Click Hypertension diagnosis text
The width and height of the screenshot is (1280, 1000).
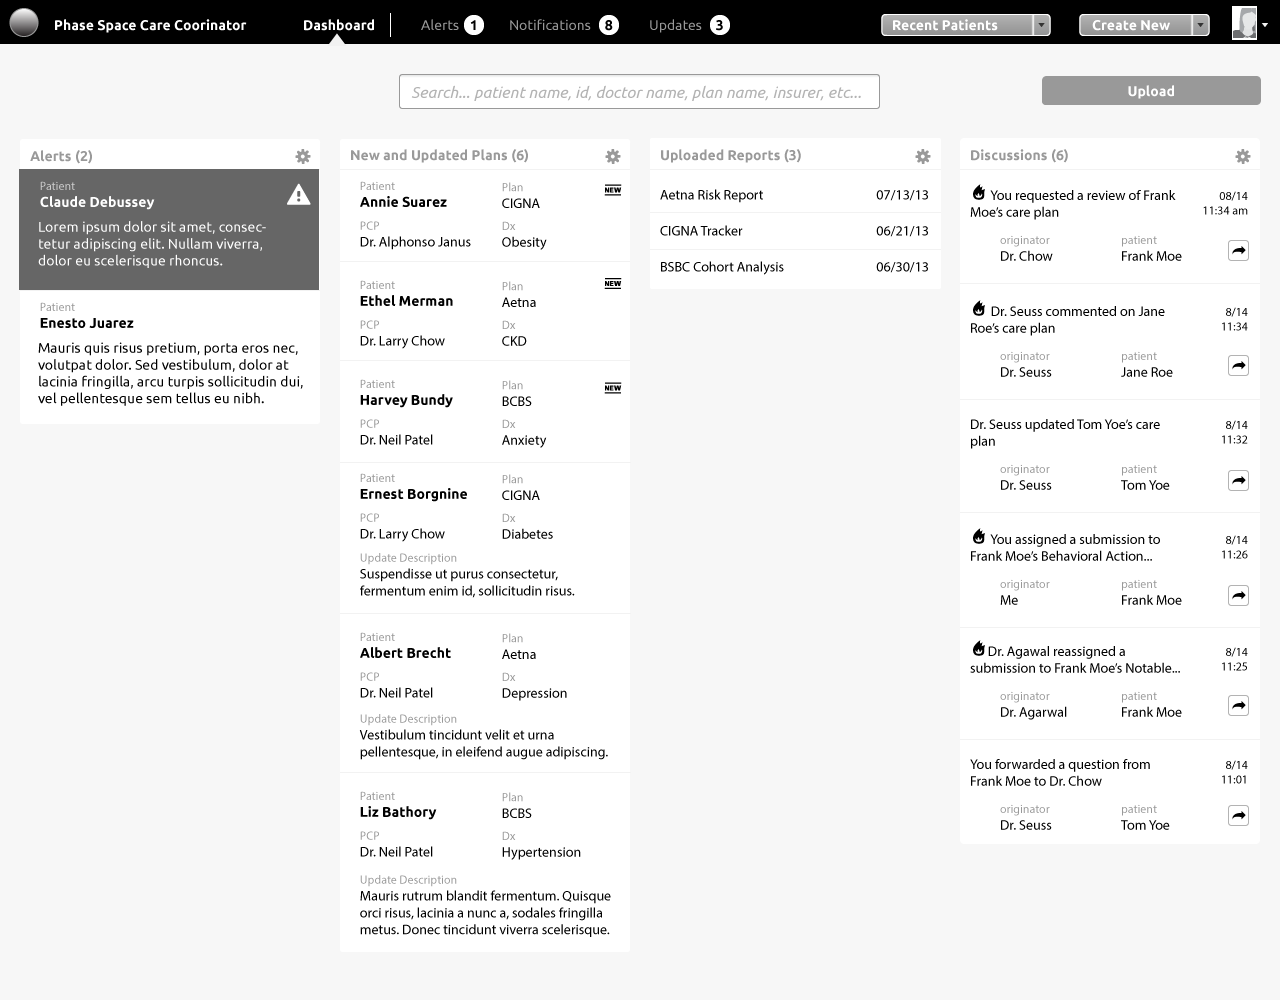tap(541, 852)
